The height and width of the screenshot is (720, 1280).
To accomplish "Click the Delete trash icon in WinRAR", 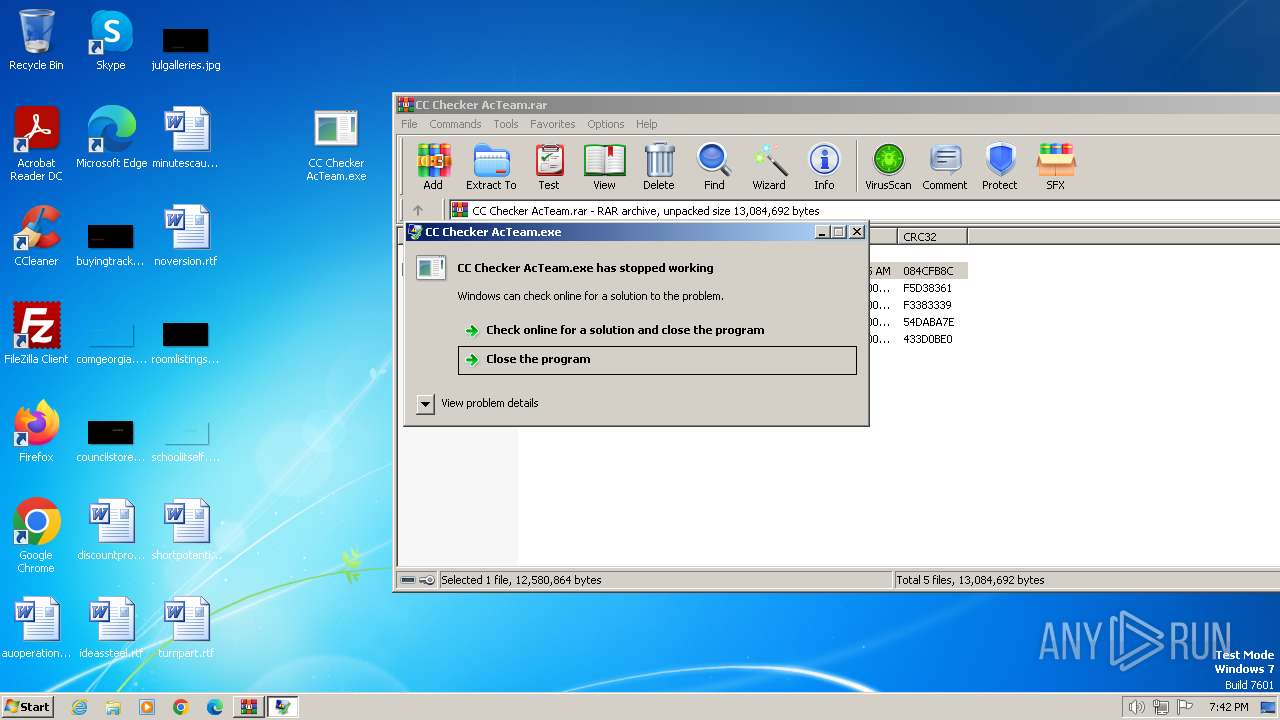I will coord(658,166).
